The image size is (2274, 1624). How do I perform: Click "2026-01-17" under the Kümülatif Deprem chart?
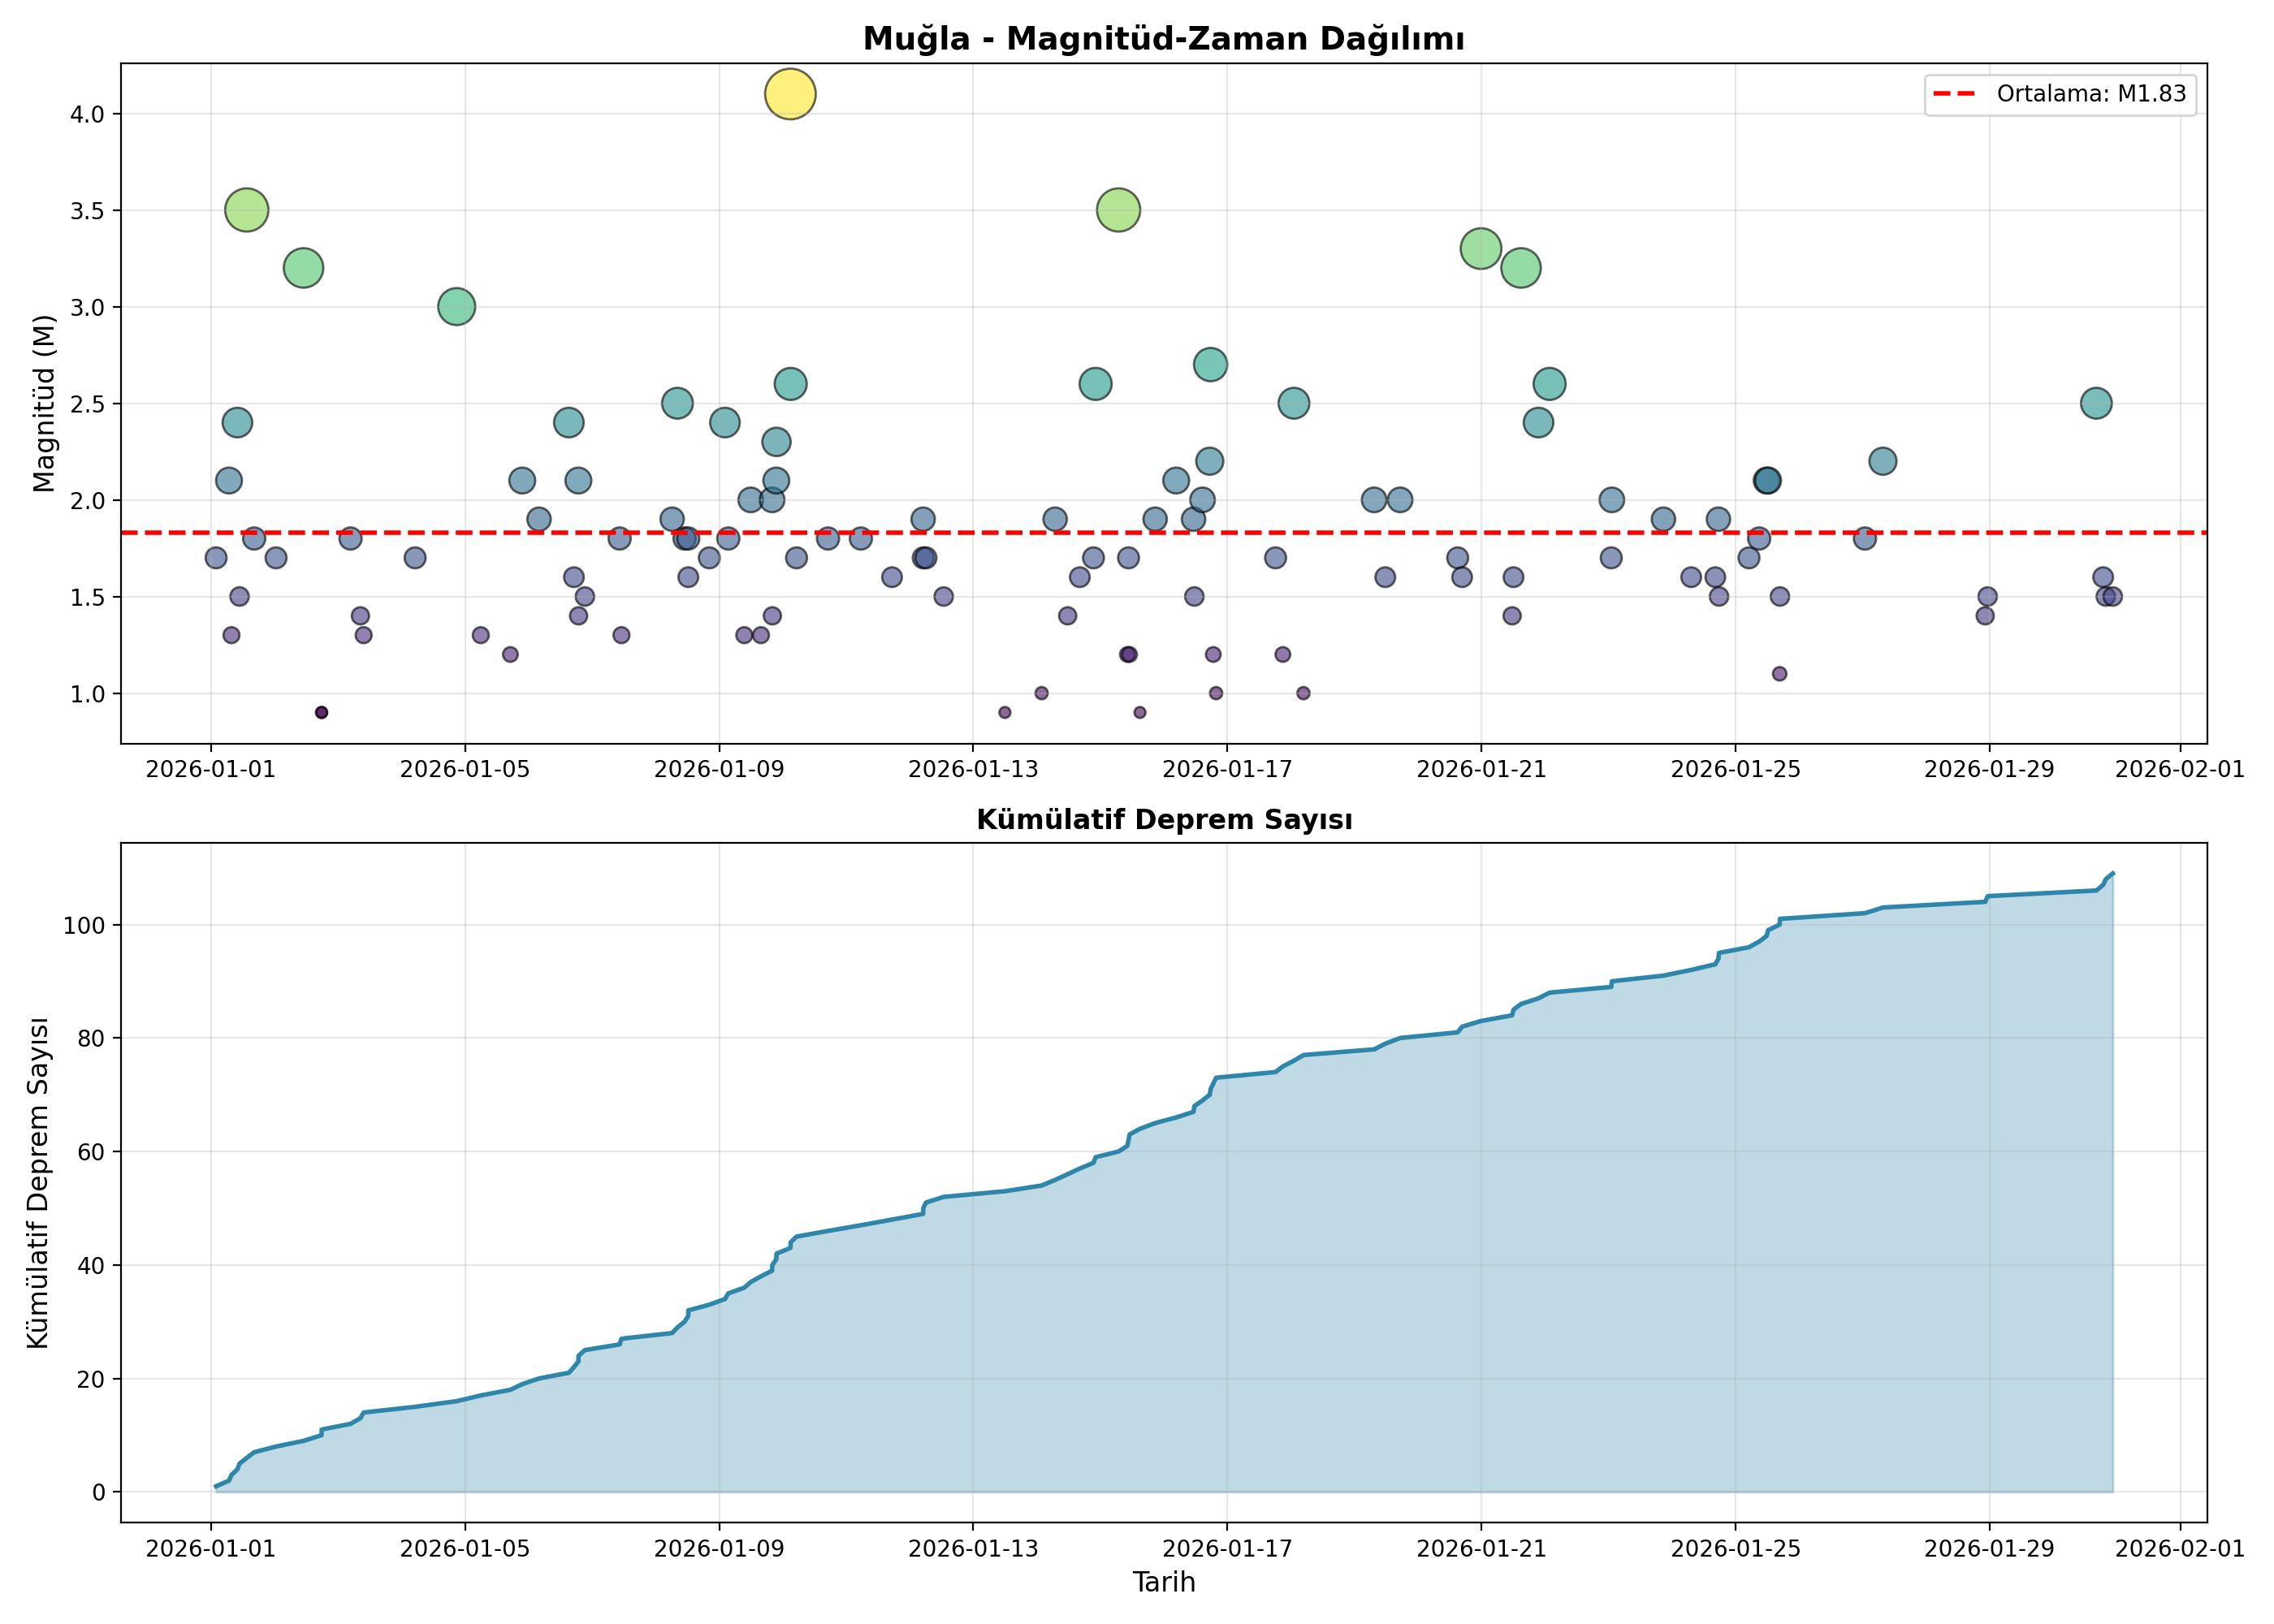point(1227,1549)
